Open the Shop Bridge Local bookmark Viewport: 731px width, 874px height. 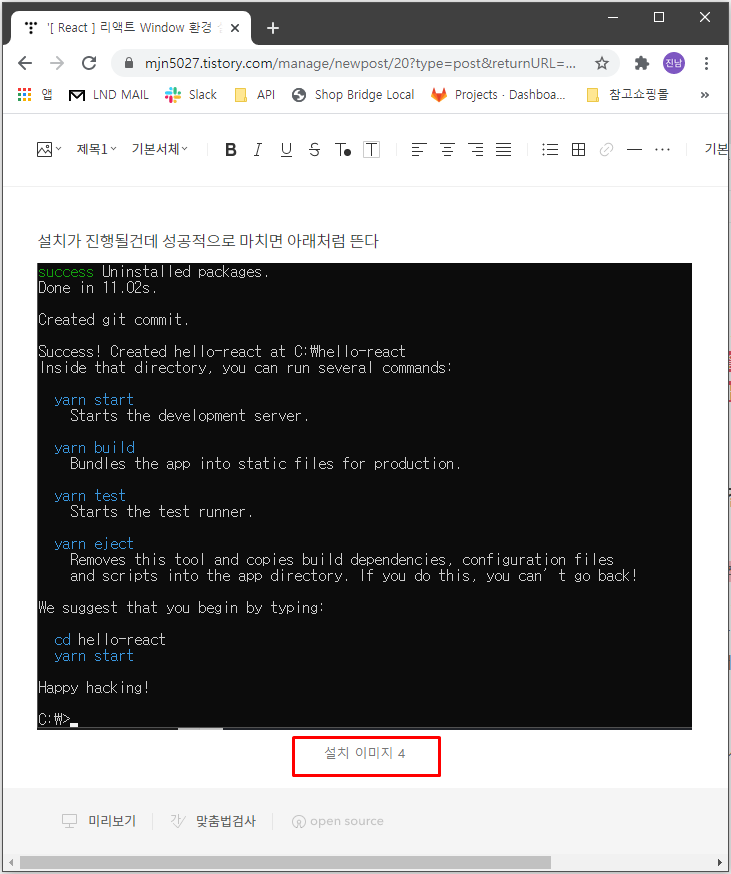353,95
